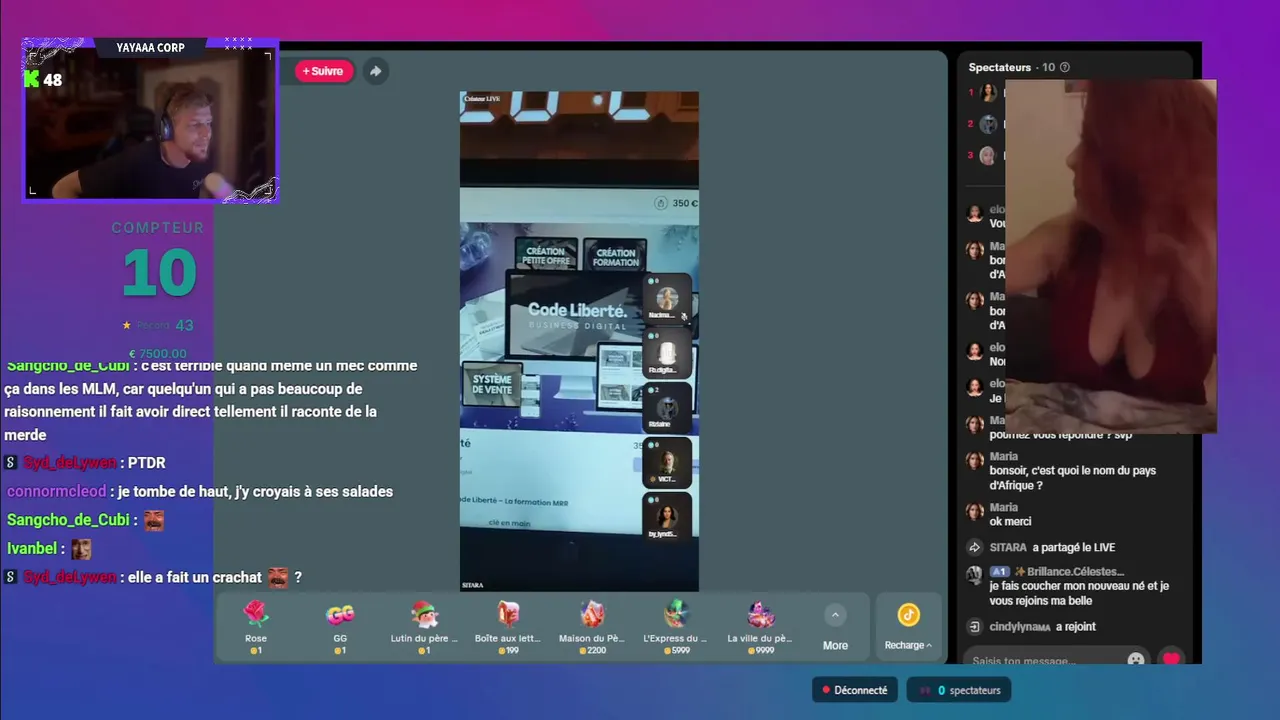This screenshot has height=720, width=1280.
Task: Click the rank 1 spectator avatar
Action: (988, 93)
